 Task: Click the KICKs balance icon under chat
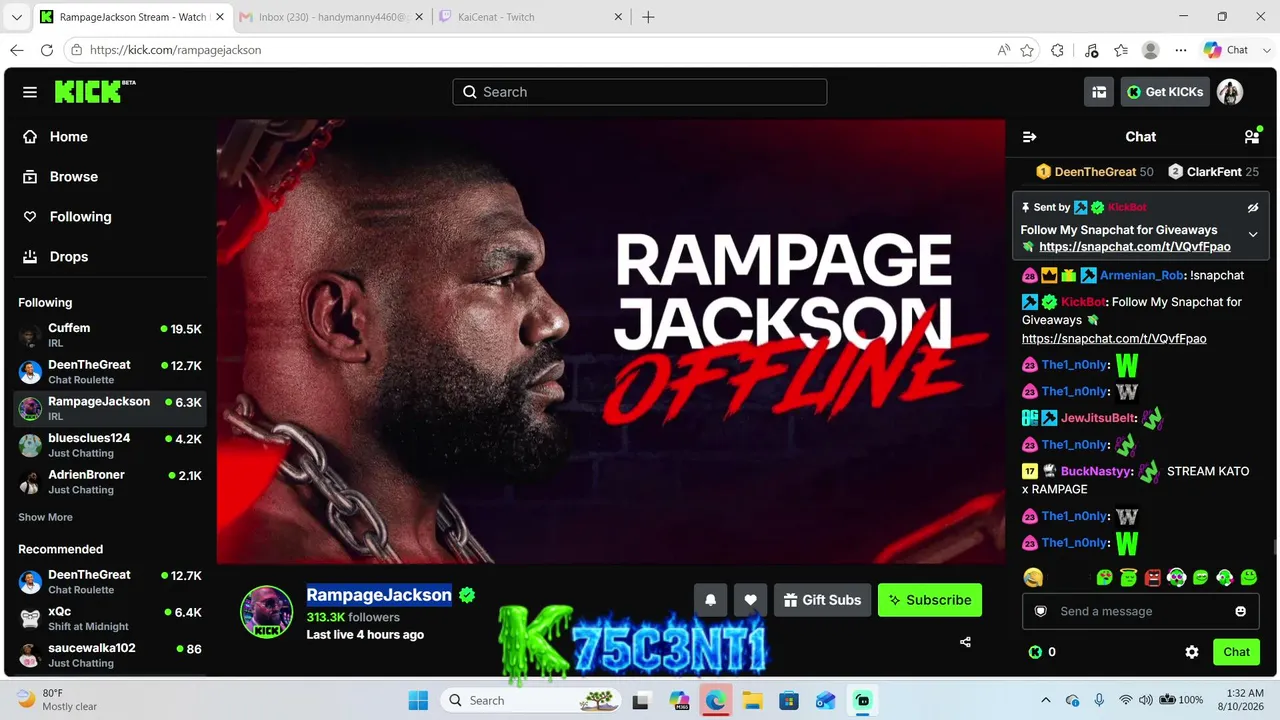click(x=1035, y=652)
